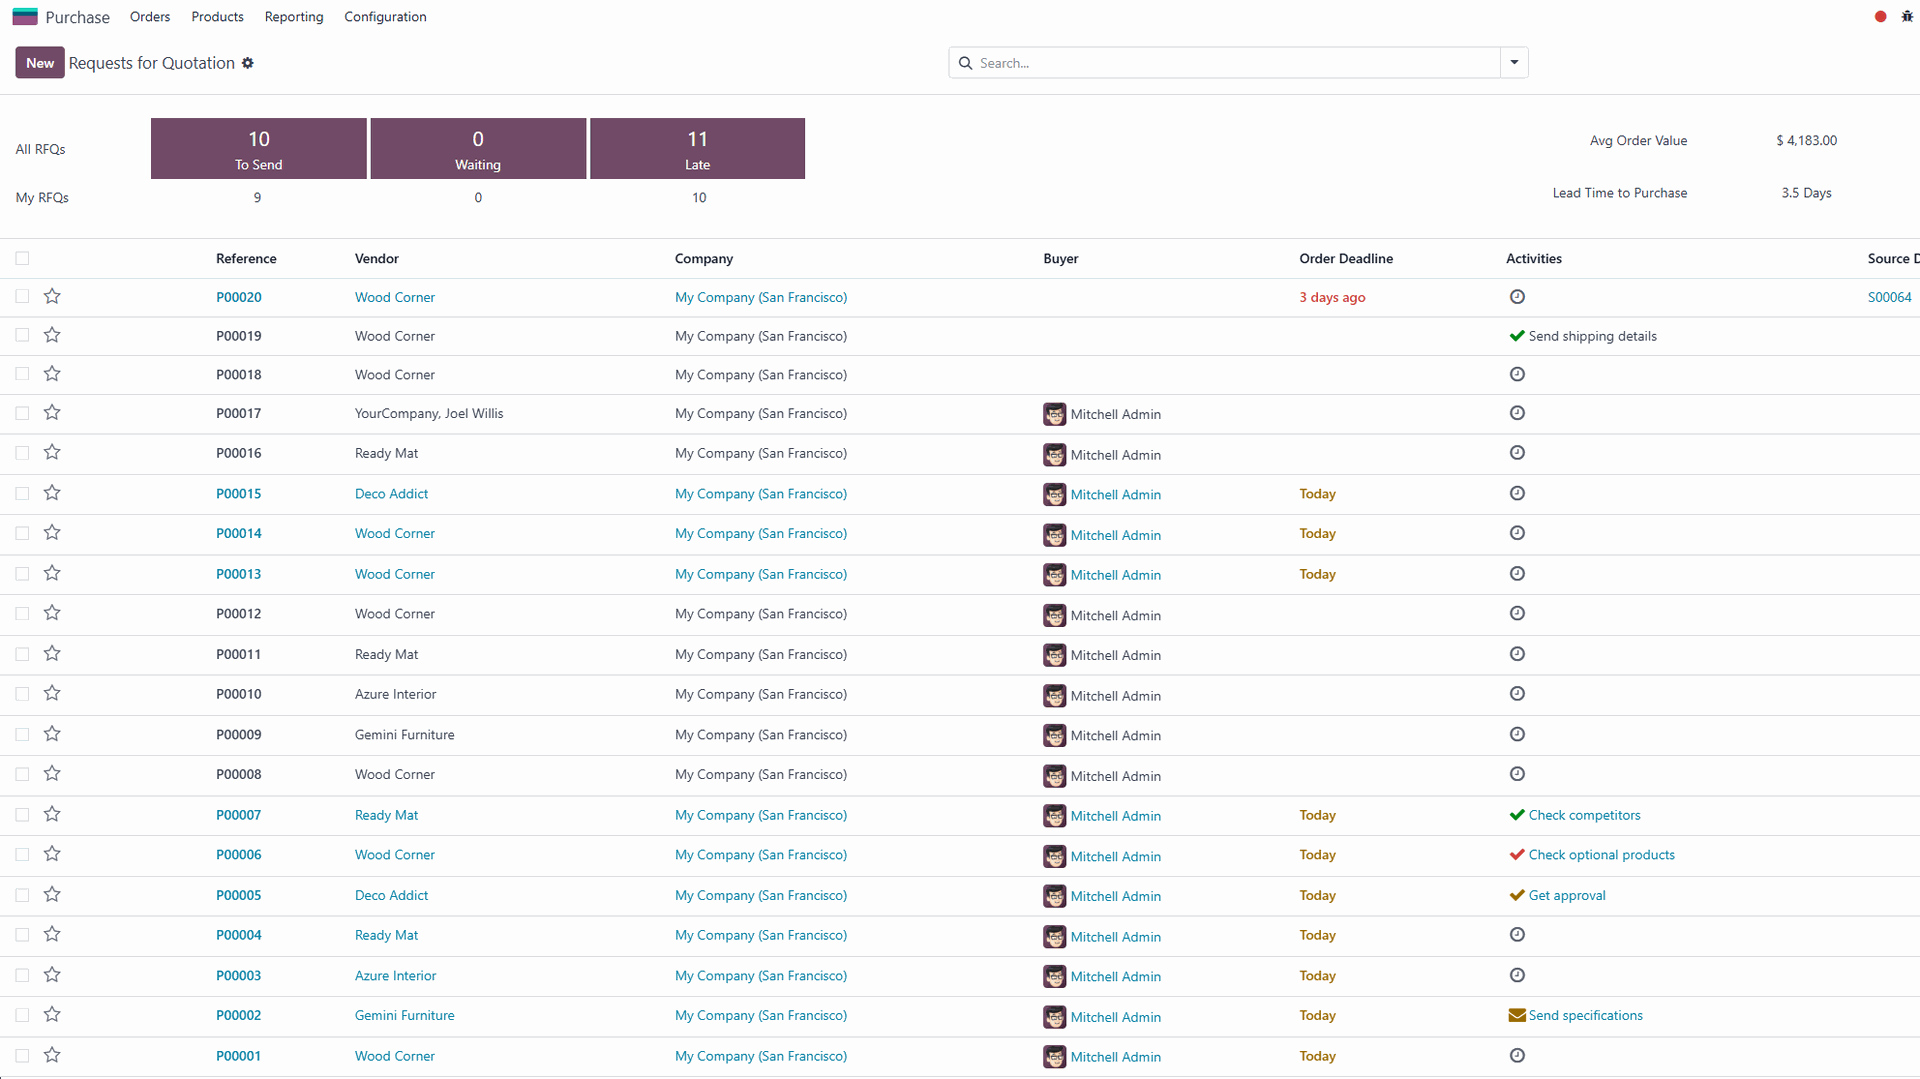Open the Configuration menu
1920x1079 pixels.
pyautogui.click(x=385, y=17)
